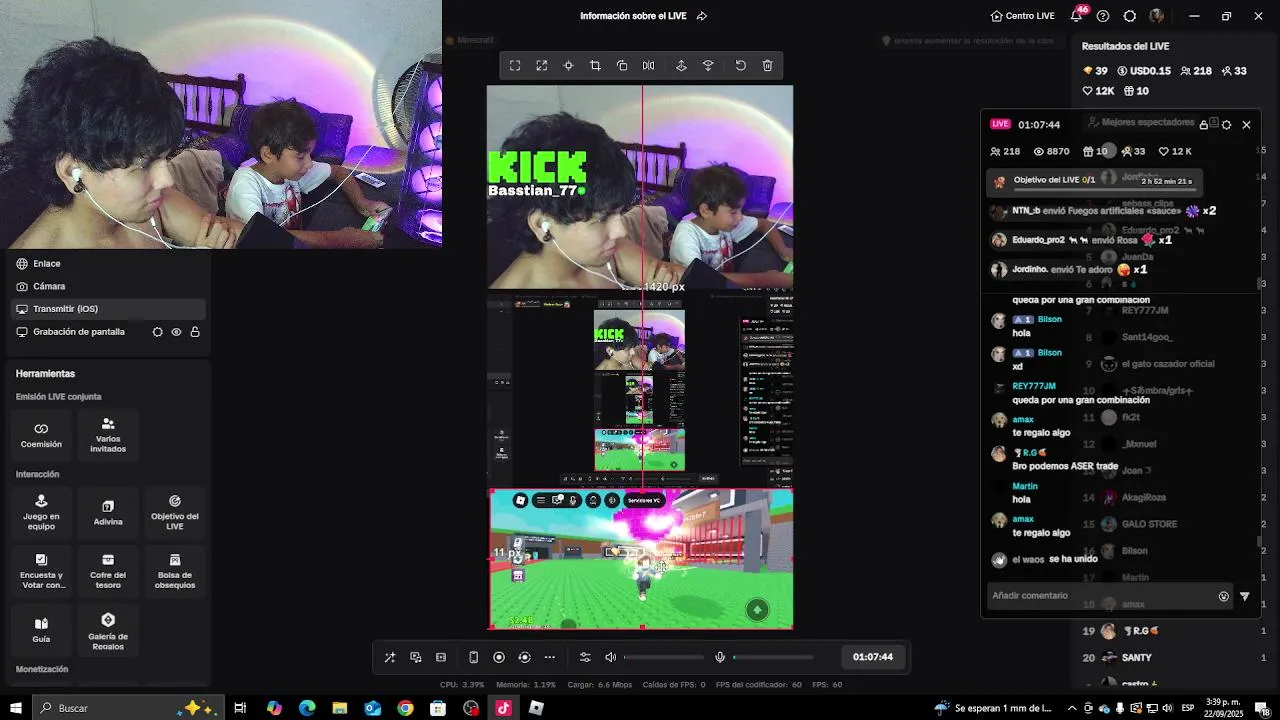Share LIVE info via arrow icon
The width and height of the screenshot is (1280, 720).
click(x=702, y=16)
